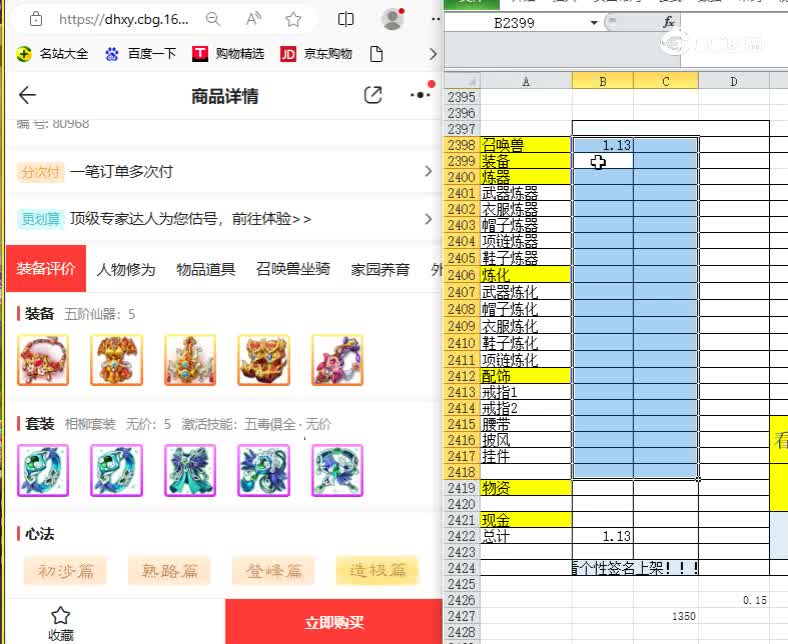Open the share icon beside 商品详情
This screenshot has width=788, height=644.
[x=372, y=95]
